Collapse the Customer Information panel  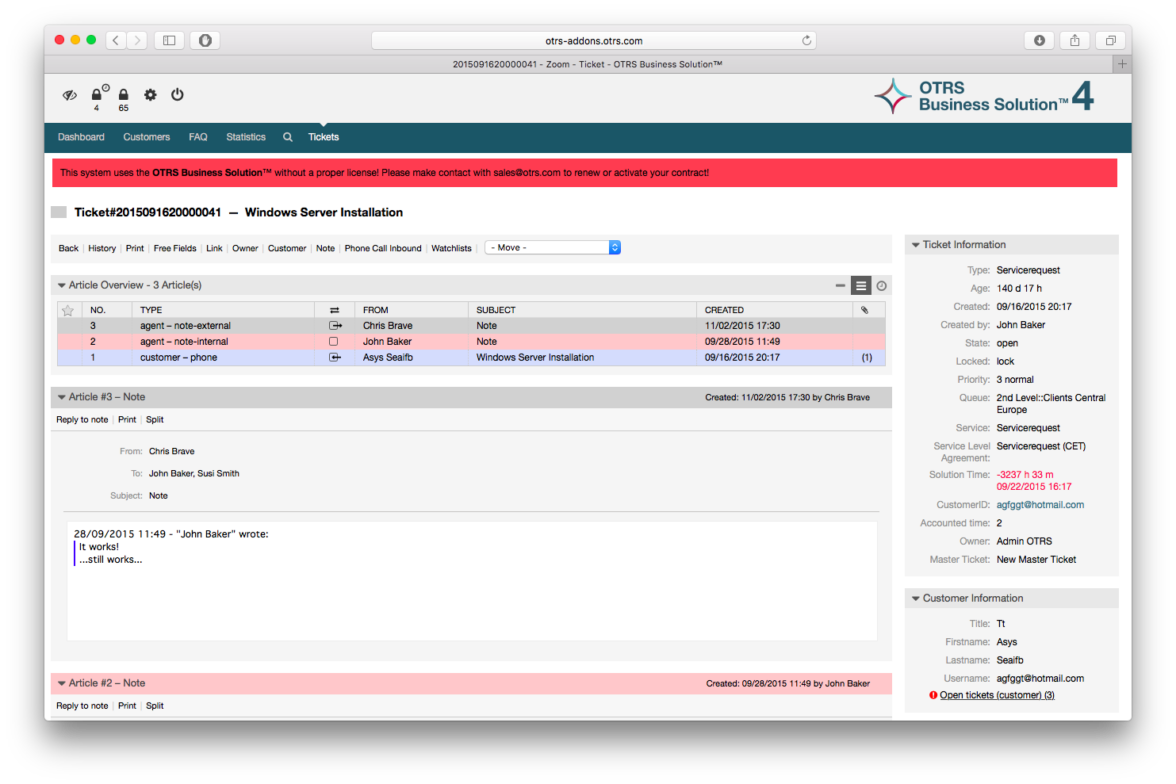915,599
